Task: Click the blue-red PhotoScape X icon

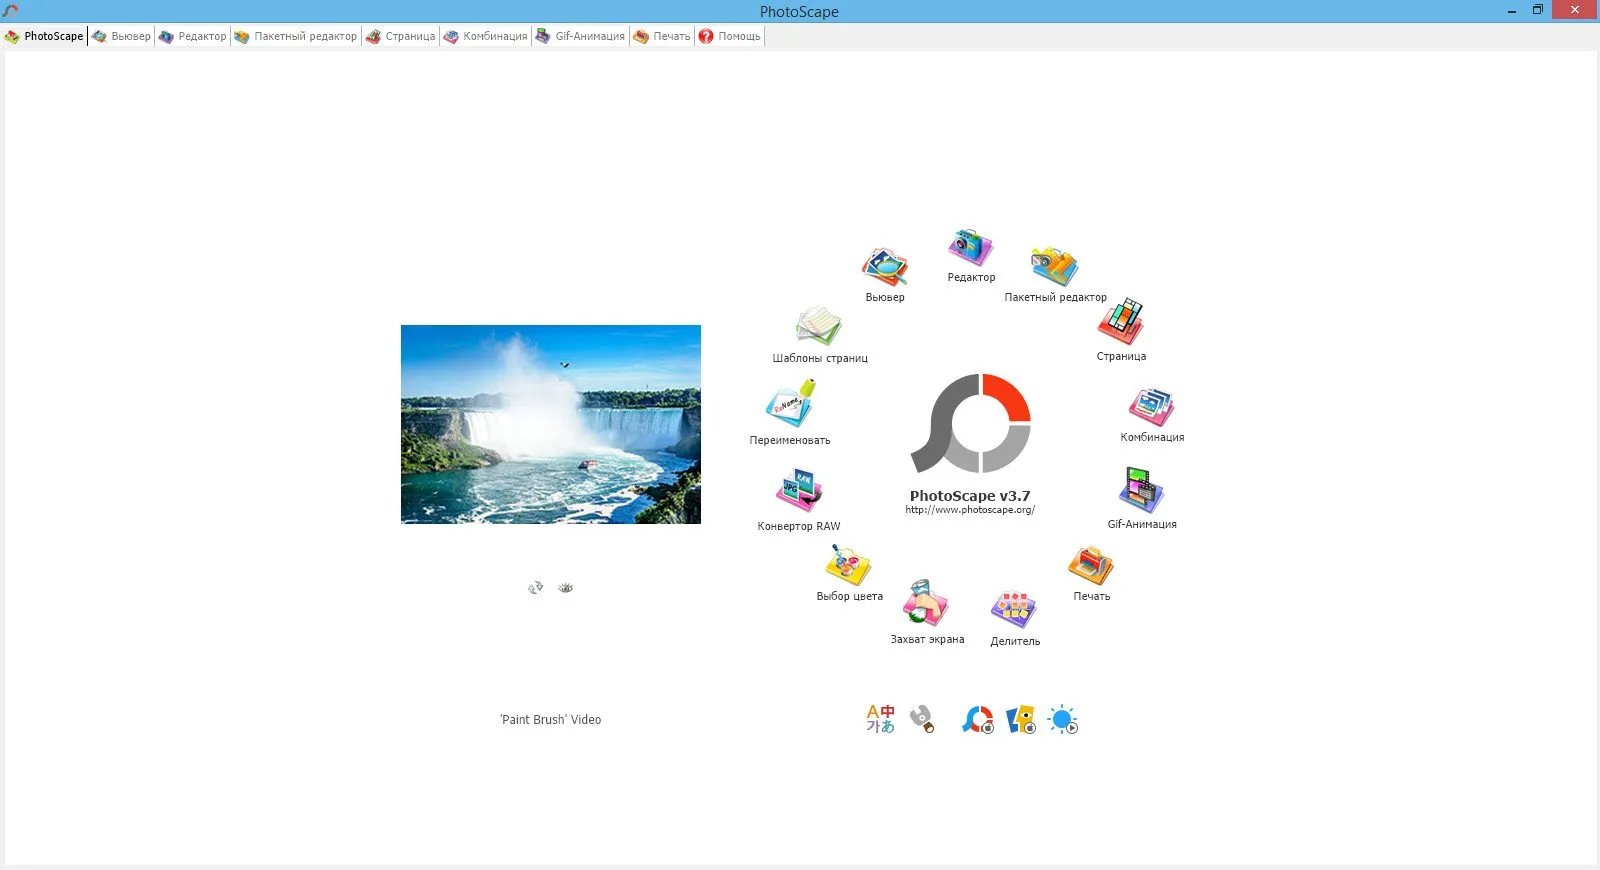Action: (x=977, y=720)
